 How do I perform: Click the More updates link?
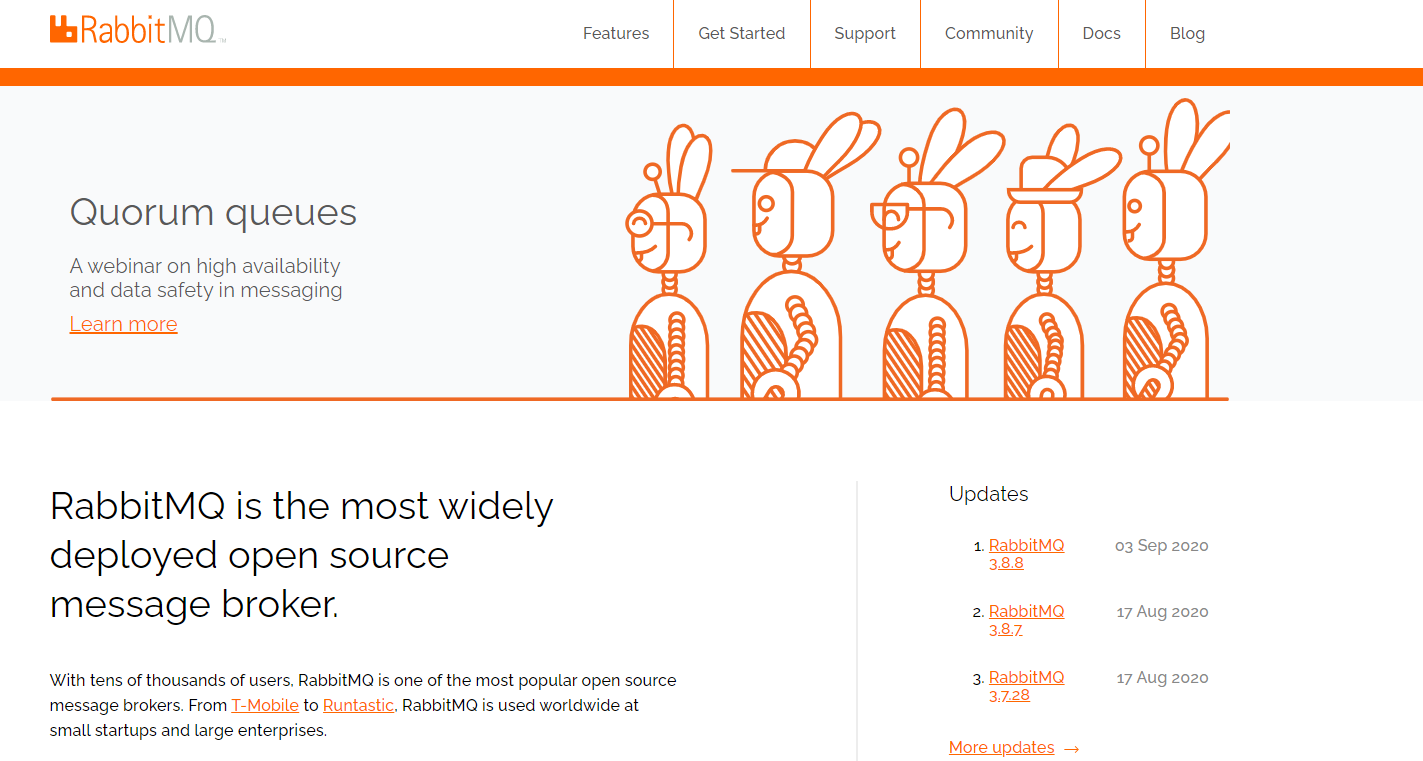click(x=1001, y=747)
